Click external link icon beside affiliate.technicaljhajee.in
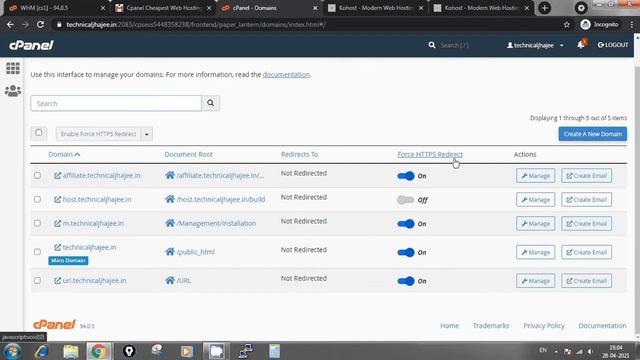This screenshot has width=640, height=360. (x=58, y=176)
